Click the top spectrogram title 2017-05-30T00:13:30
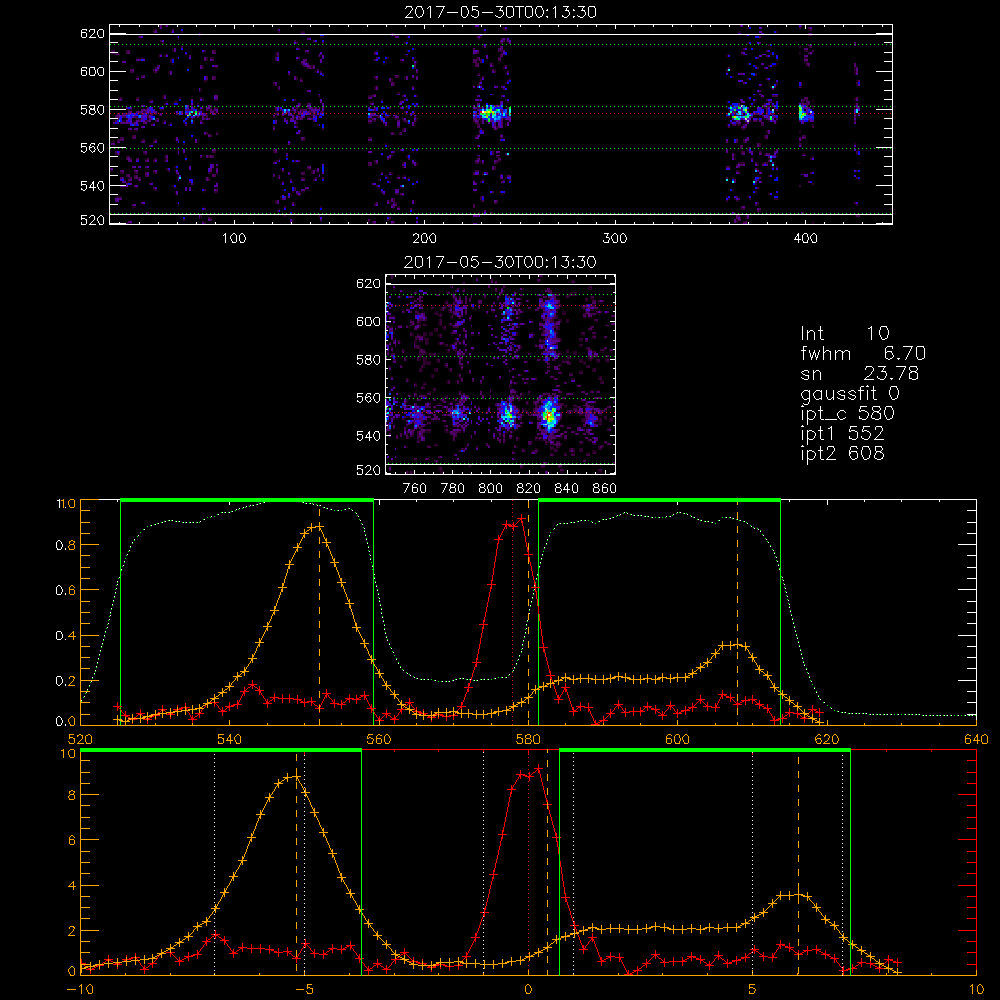 pyautogui.click(x=500, y=12)
